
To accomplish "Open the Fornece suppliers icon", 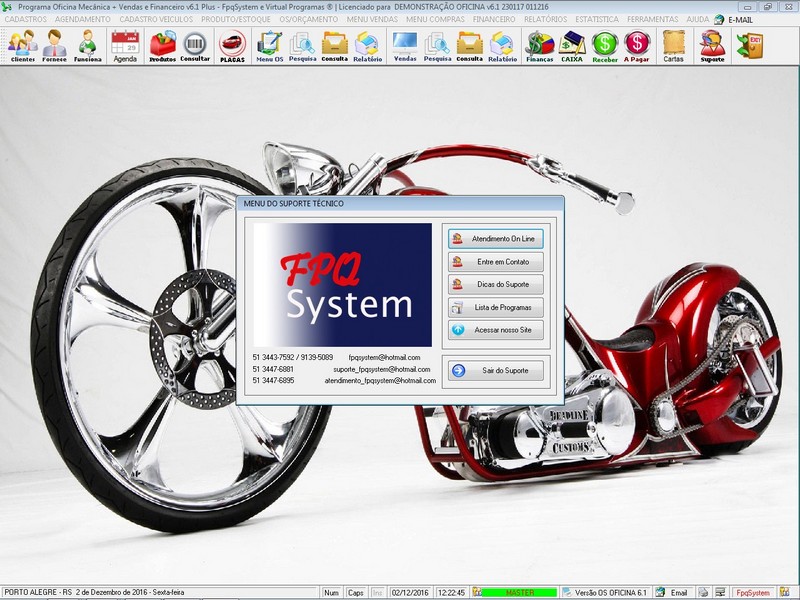I will (x=55, y=46).
